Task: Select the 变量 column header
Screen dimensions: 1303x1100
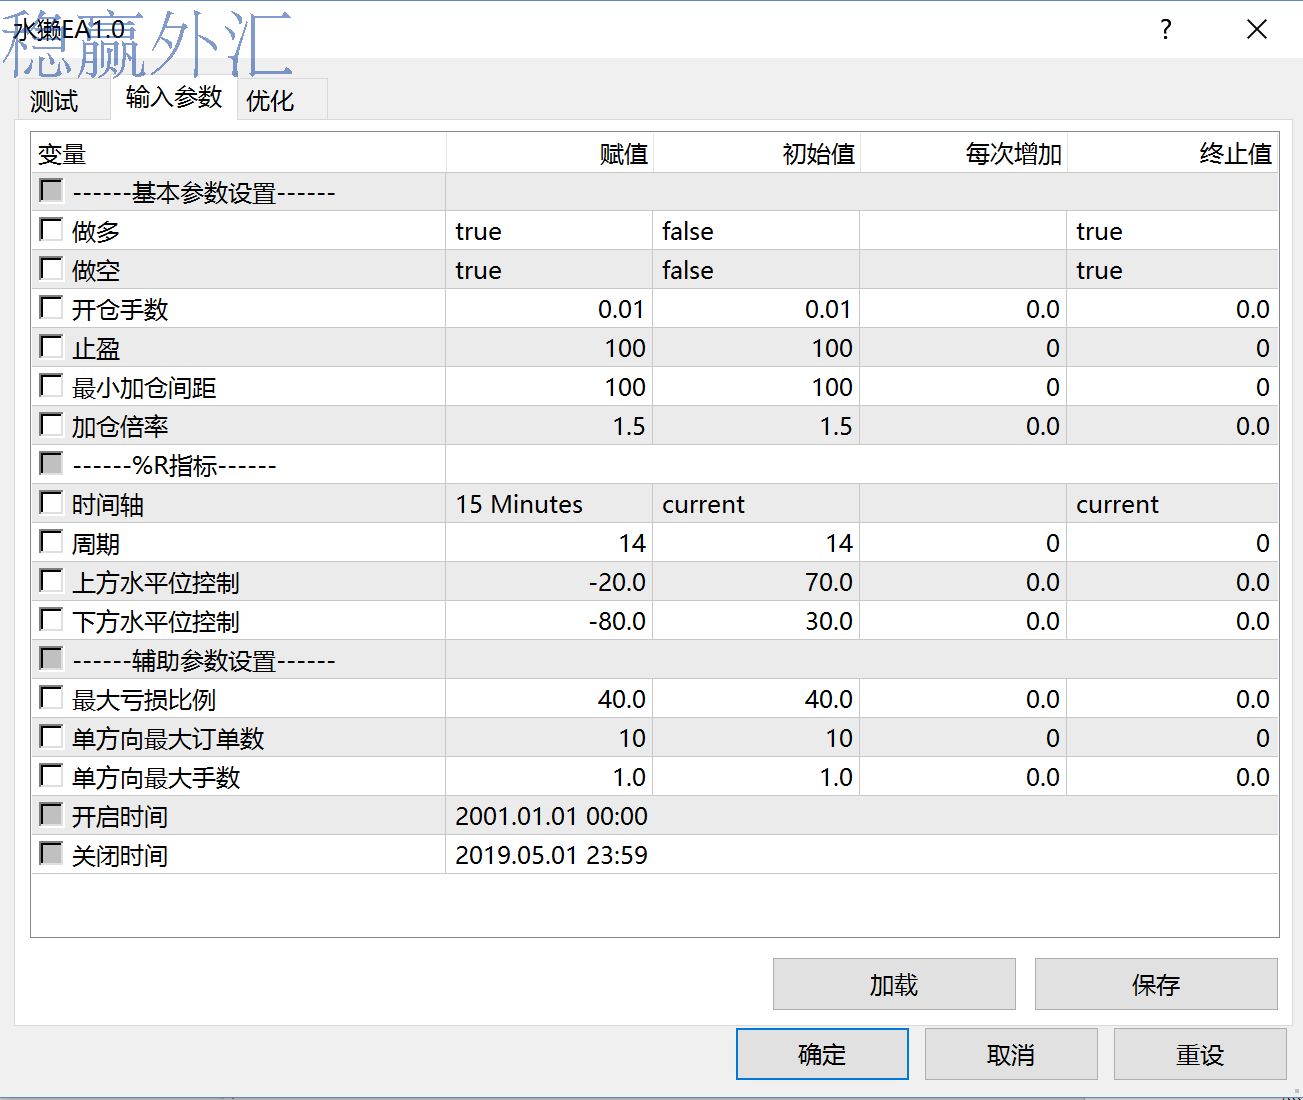Action: click(x=238, y=153)
